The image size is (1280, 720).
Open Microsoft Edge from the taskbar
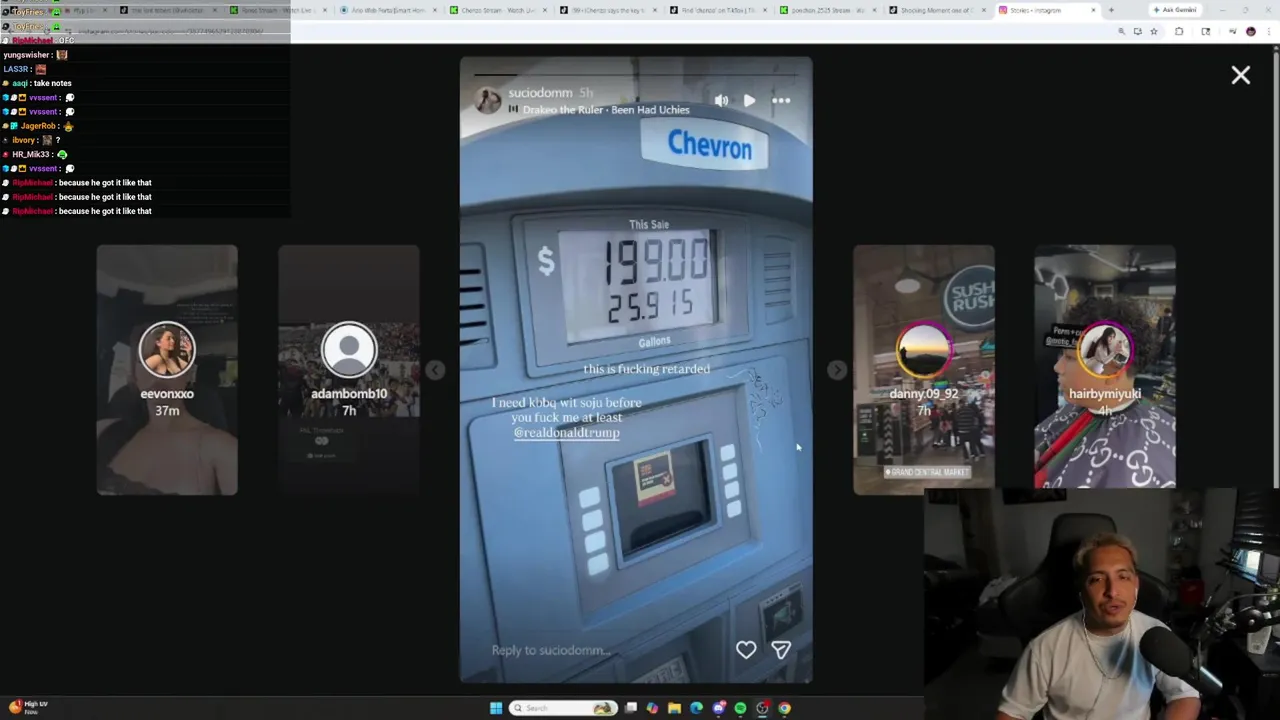point(696,708)
